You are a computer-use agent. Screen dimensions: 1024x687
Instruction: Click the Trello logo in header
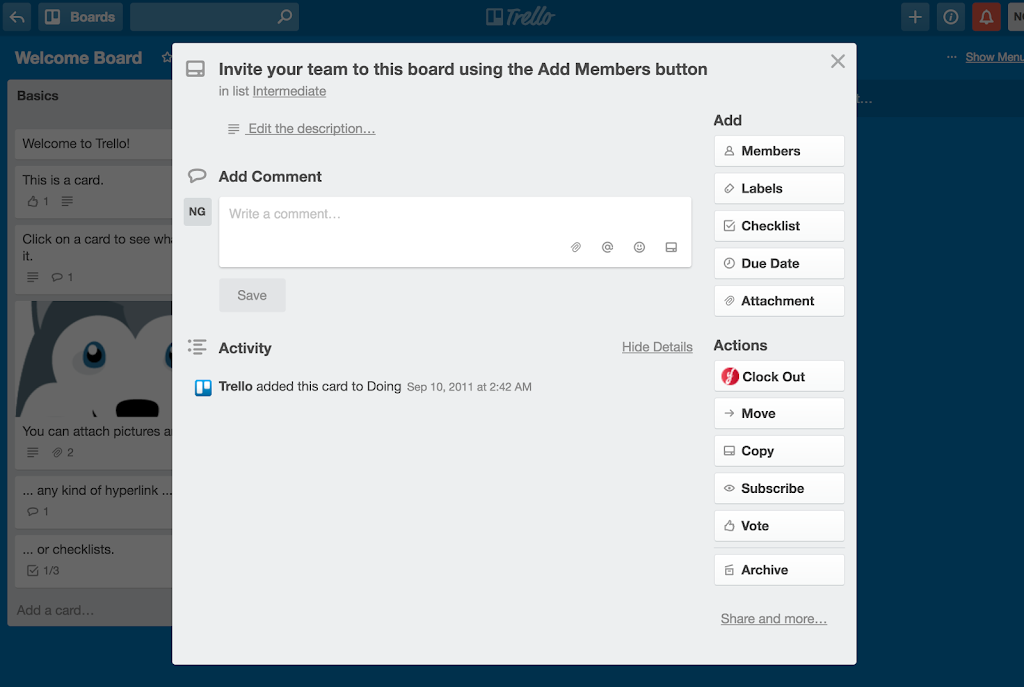[520, 17]
